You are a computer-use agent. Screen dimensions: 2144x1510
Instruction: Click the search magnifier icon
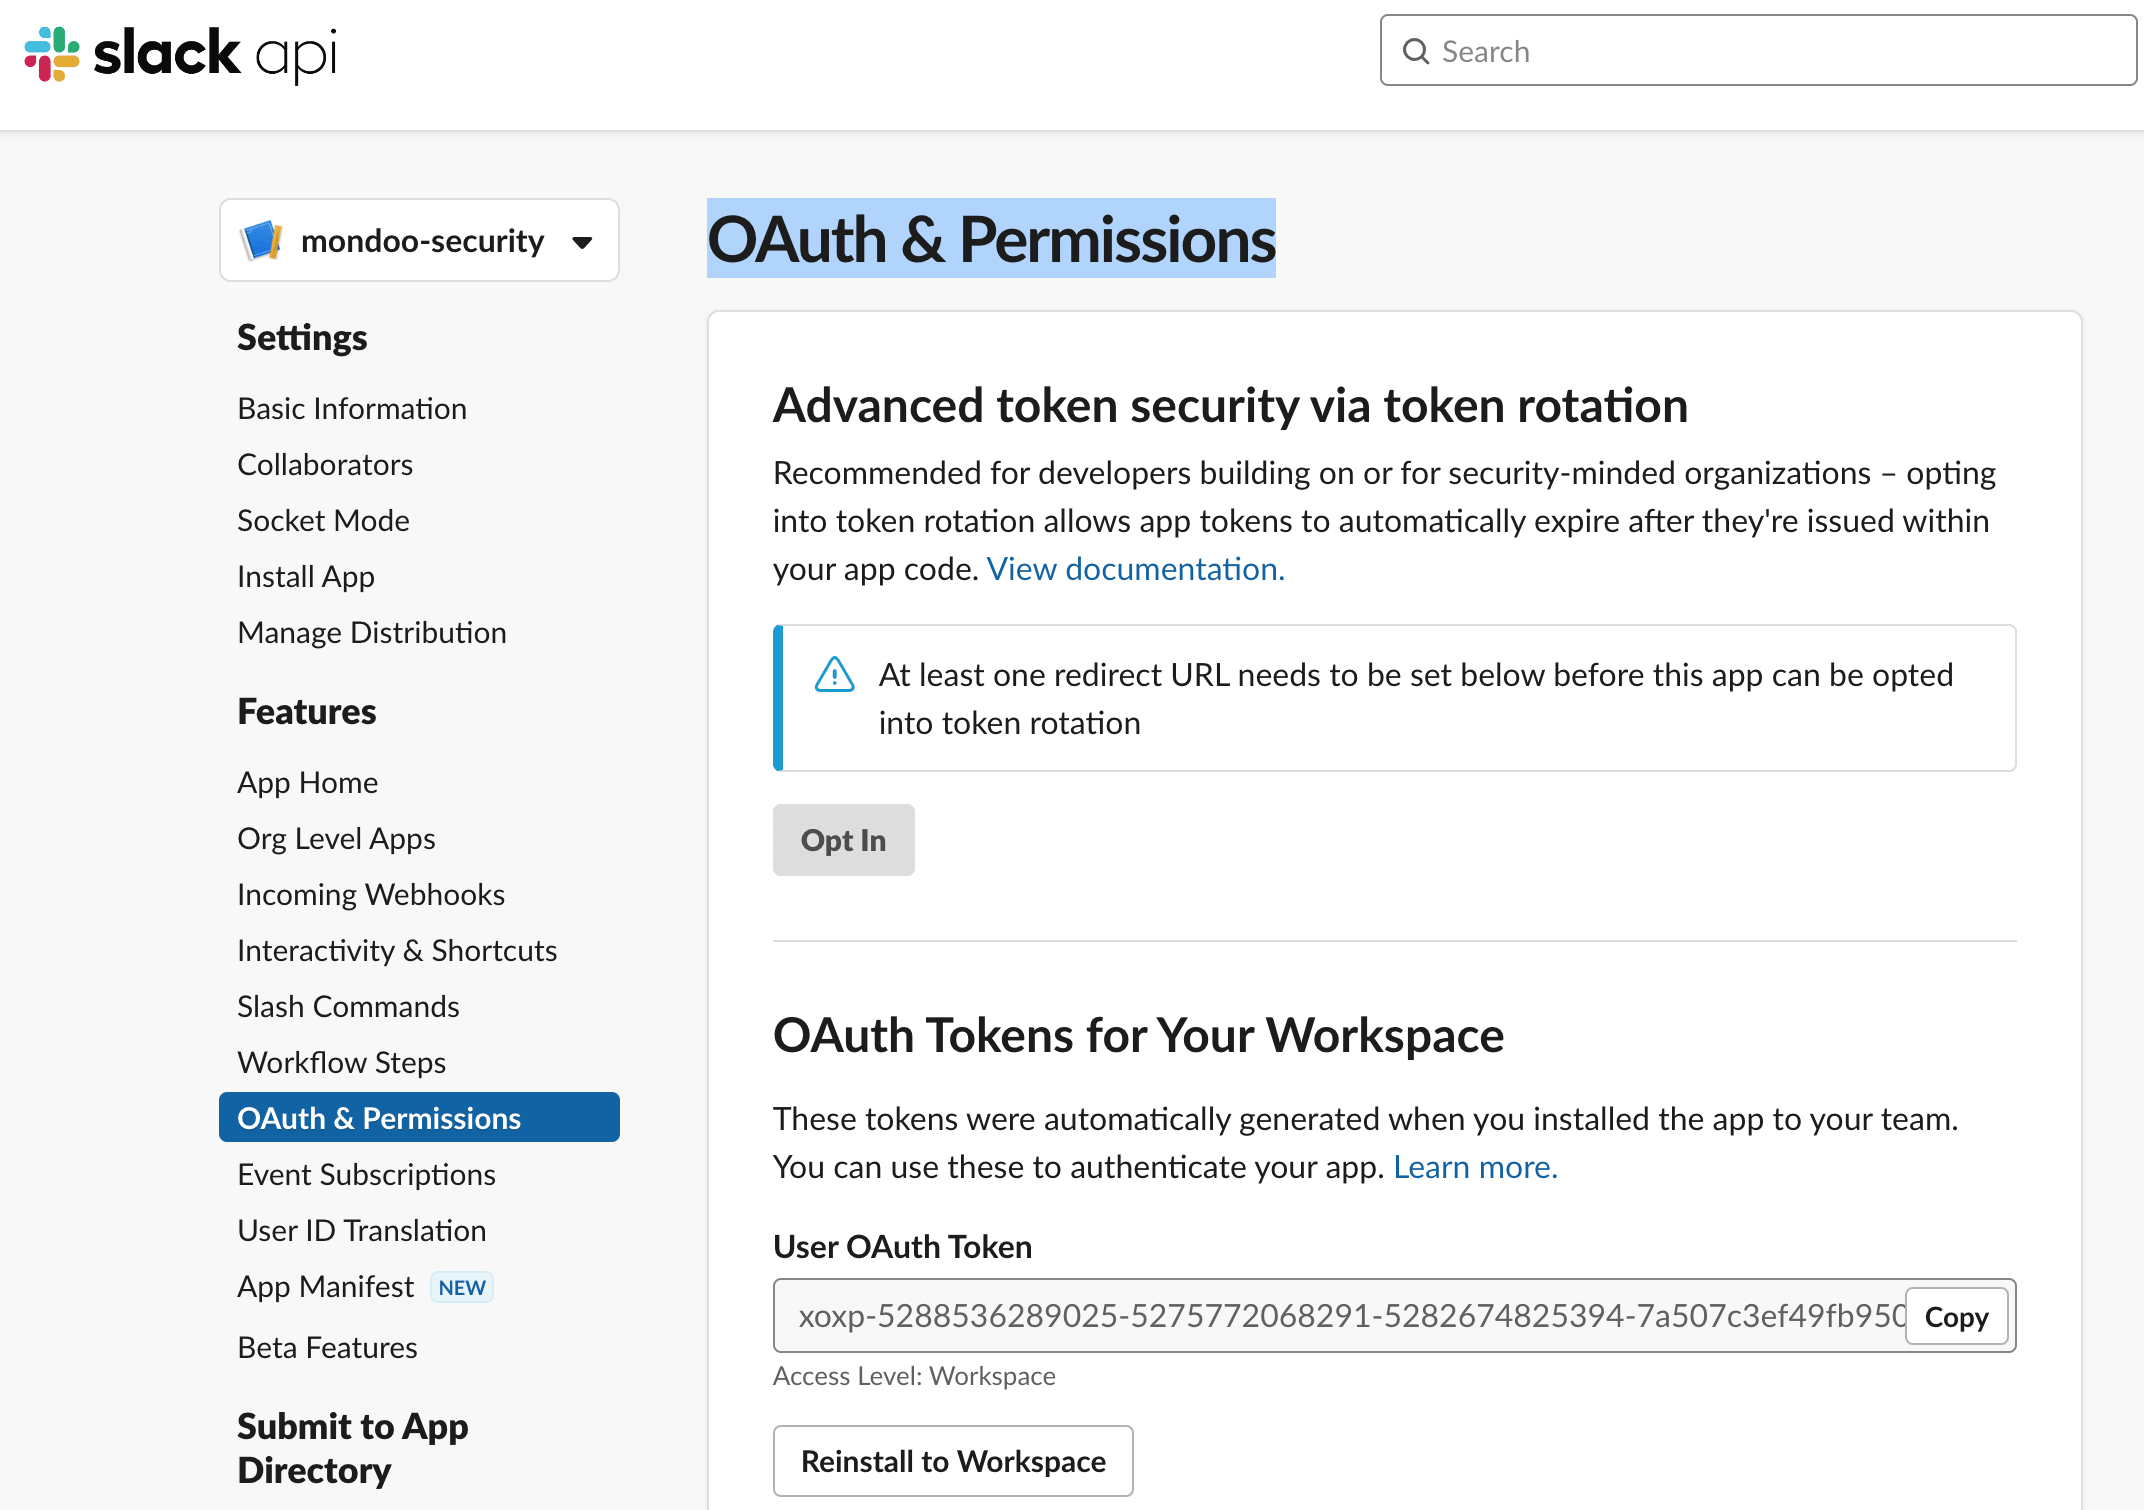(x=1416, y=51)
